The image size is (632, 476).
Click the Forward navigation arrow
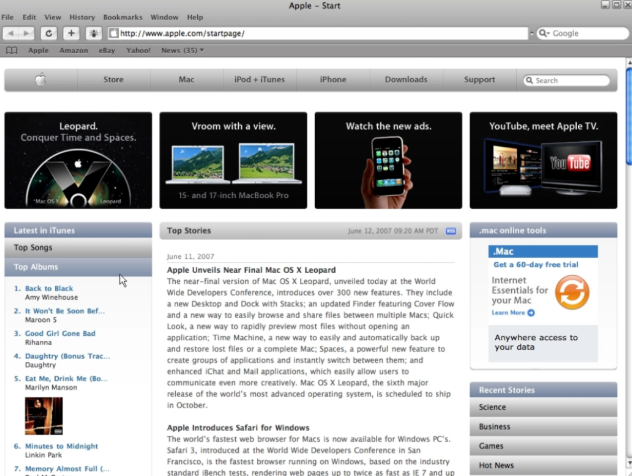(28, 33)
